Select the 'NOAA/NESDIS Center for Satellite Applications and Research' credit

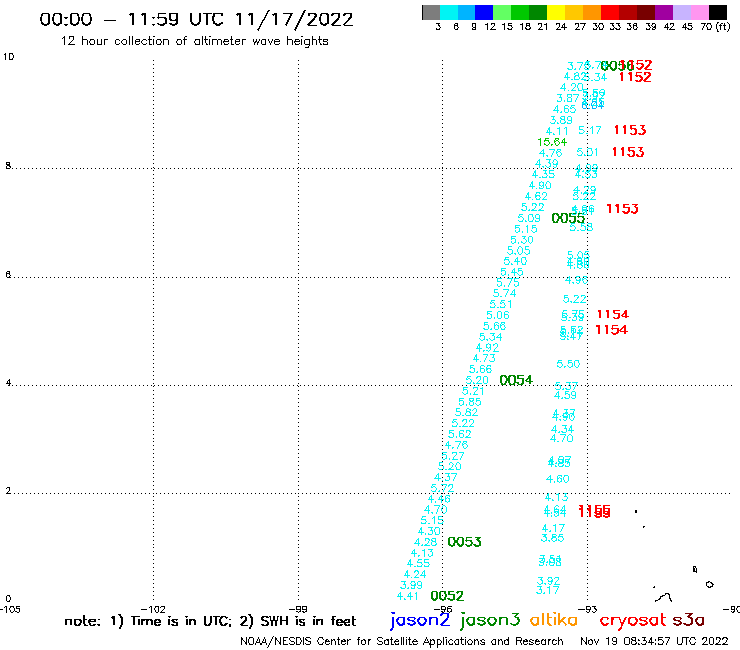click(x=402, y=641)
